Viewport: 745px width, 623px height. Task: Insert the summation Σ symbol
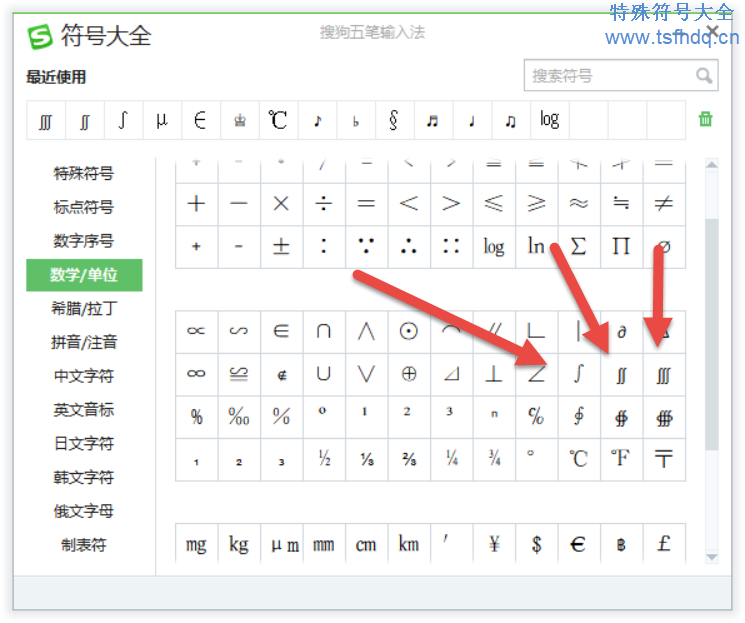point(579,246)
